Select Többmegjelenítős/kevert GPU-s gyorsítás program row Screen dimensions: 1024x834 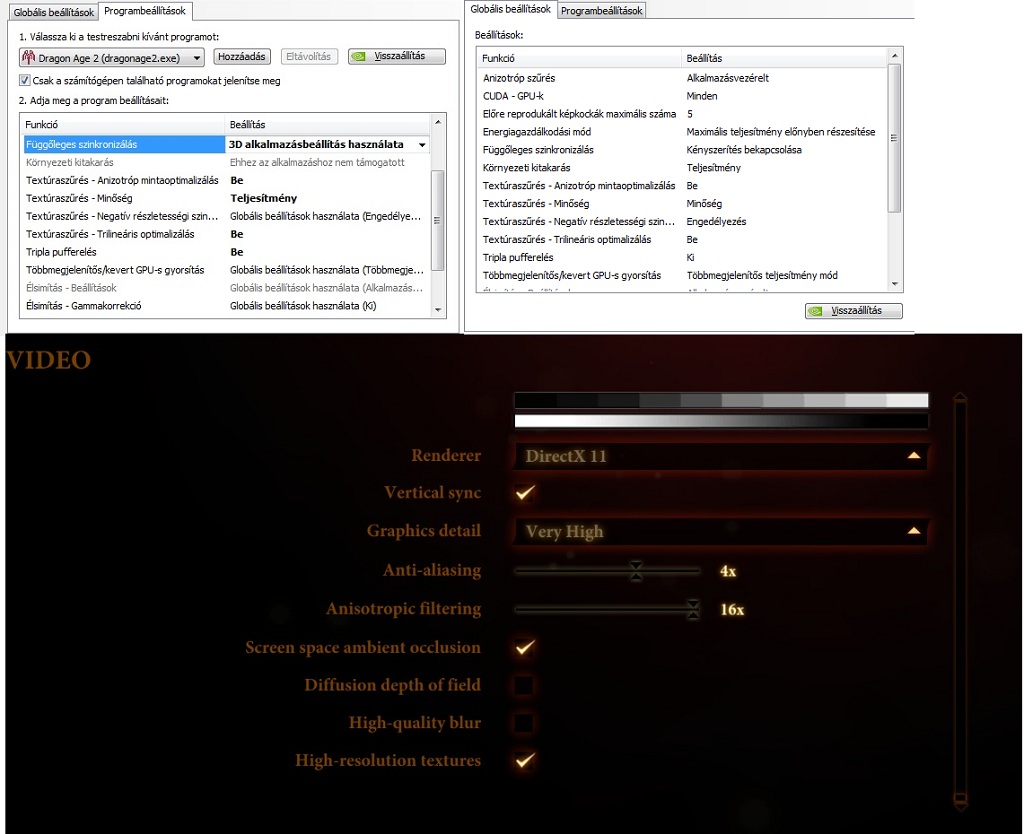226,270
